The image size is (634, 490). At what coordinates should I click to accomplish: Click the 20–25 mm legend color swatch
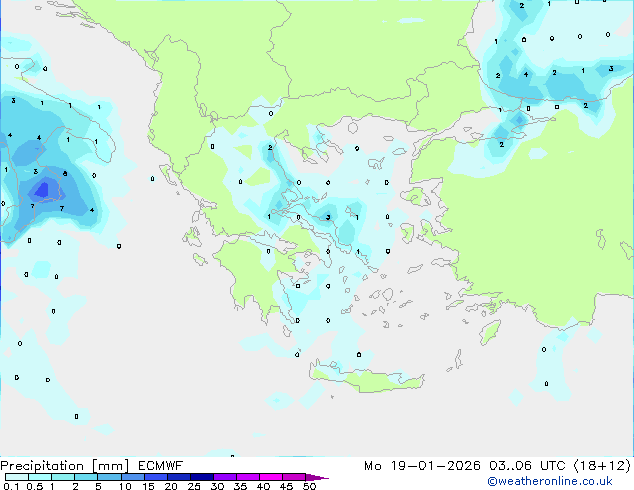pyautogui.click(x=179, y=477)
